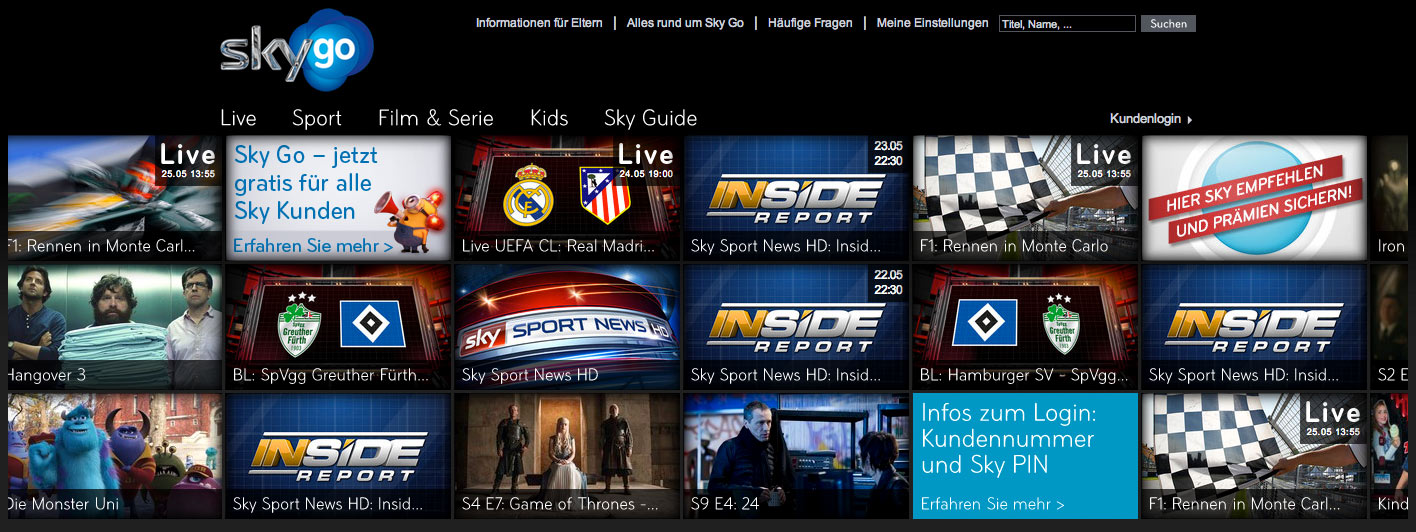Open the Sky Go logo homepage

click(297, 51)
